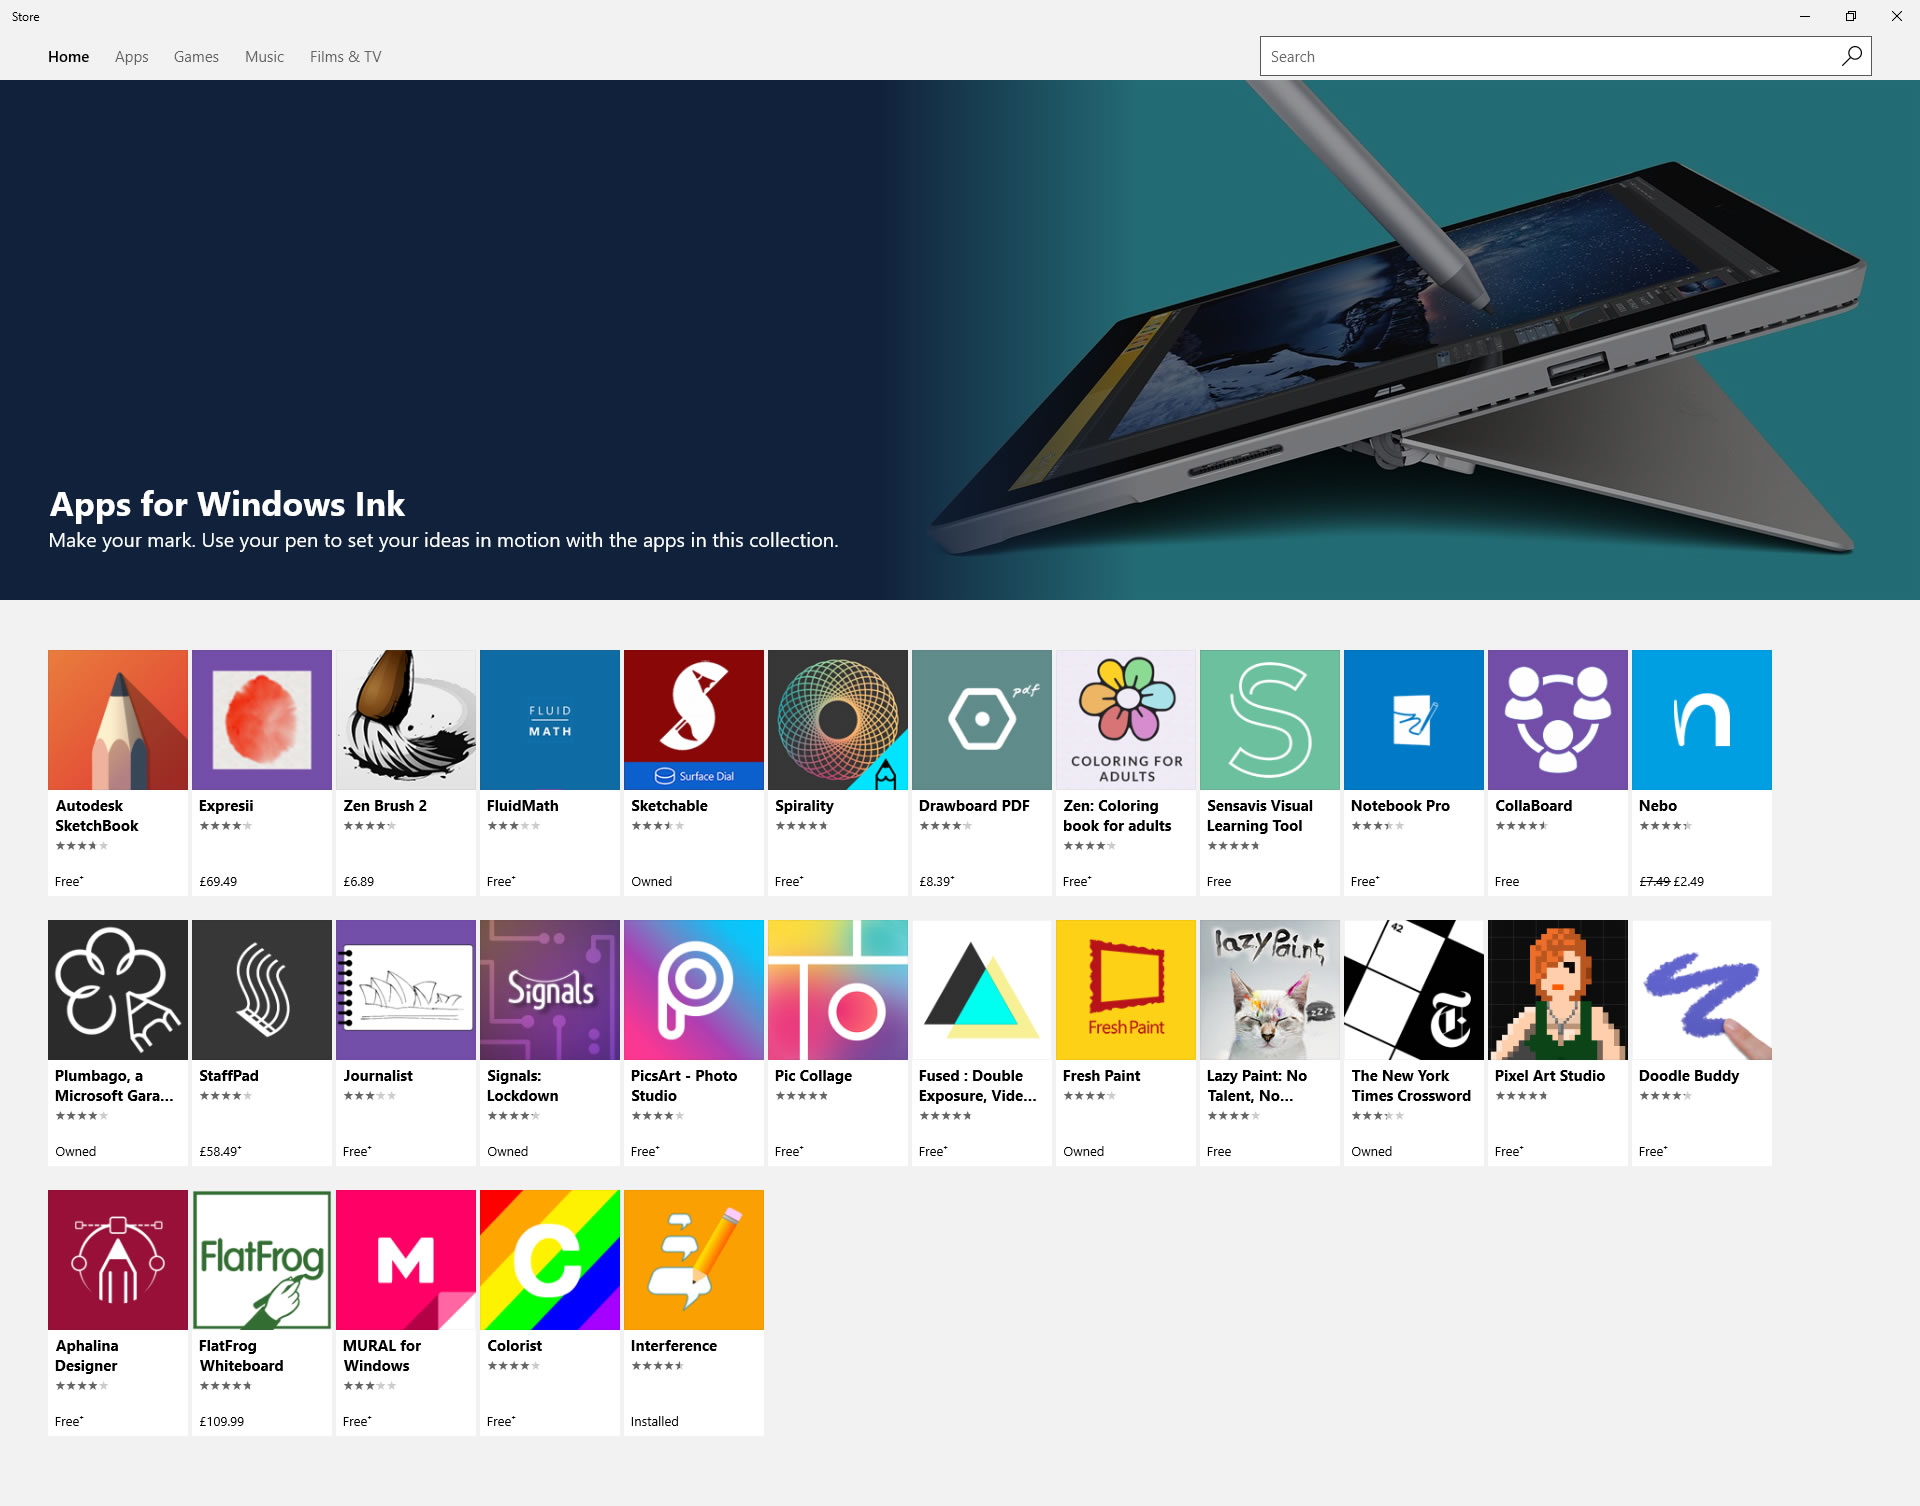Click the Pixel Art Studio title
Image resolution: width=1920 pixels, height=1506 pixels.
click(x=1549, y=1076)
